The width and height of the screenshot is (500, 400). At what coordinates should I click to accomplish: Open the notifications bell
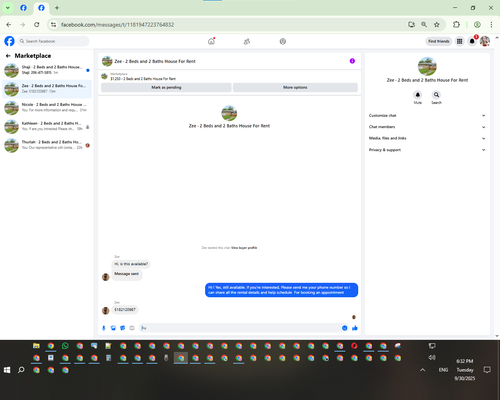[x=472, y=41]
